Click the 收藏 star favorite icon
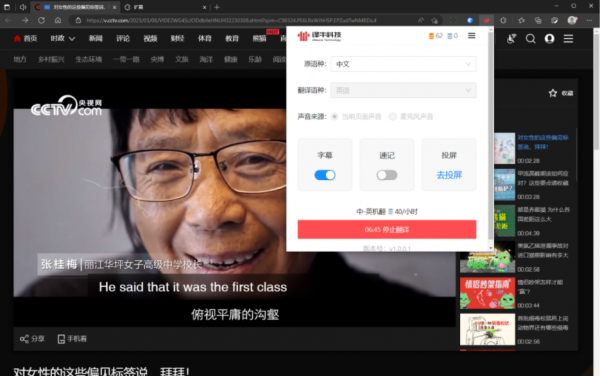This screenshot has width=600, height=376. (553, 93)
